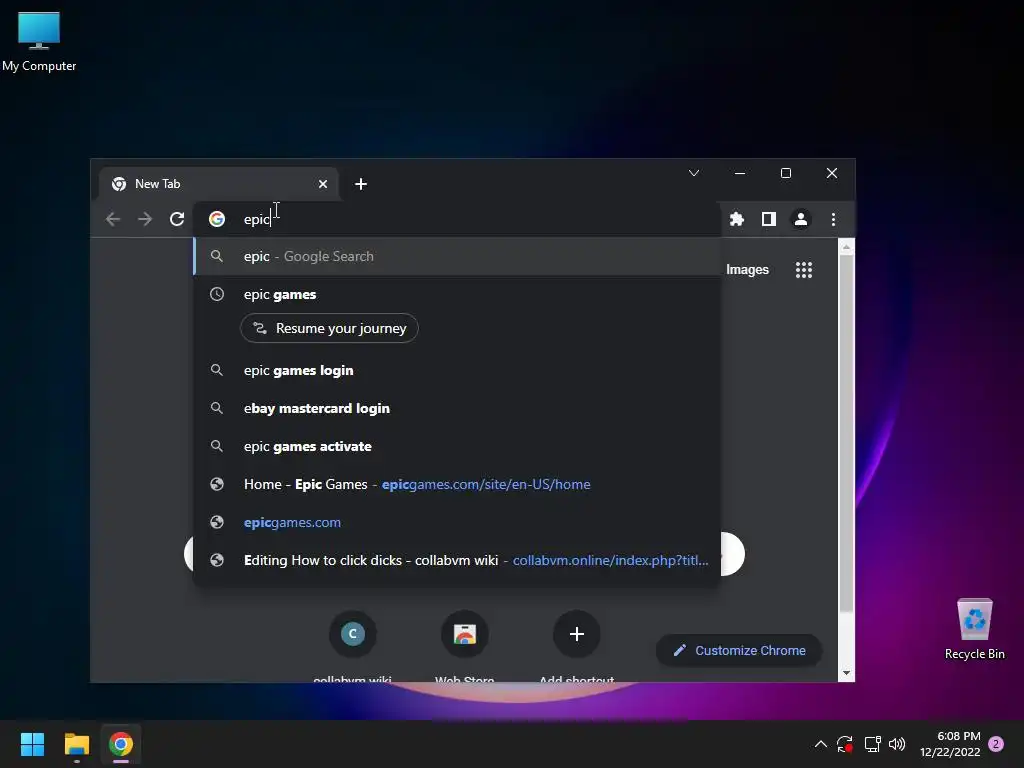Open the Web Store shortcut tile
The height and width of the screenshot is (768, 1024).
464,647
